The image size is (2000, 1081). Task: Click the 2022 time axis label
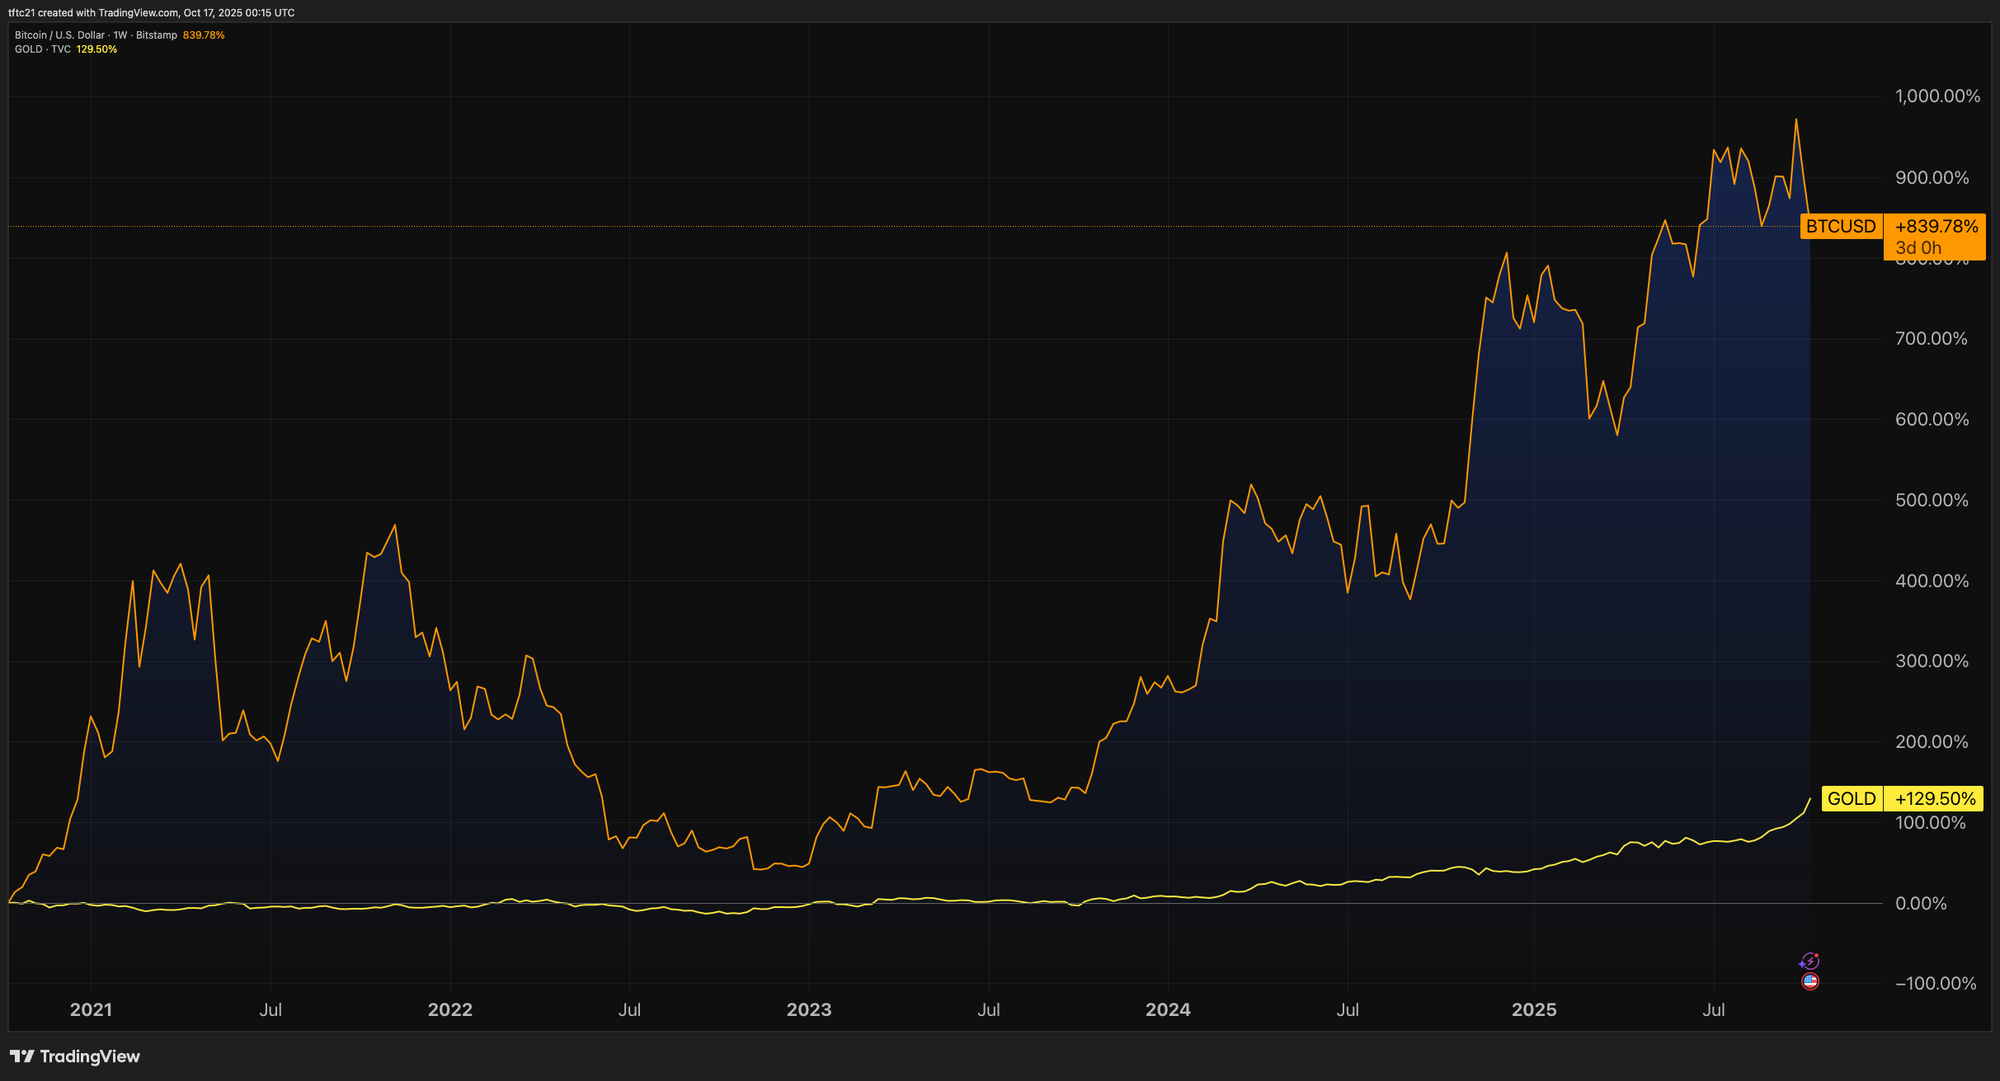tap(450, 1010)
